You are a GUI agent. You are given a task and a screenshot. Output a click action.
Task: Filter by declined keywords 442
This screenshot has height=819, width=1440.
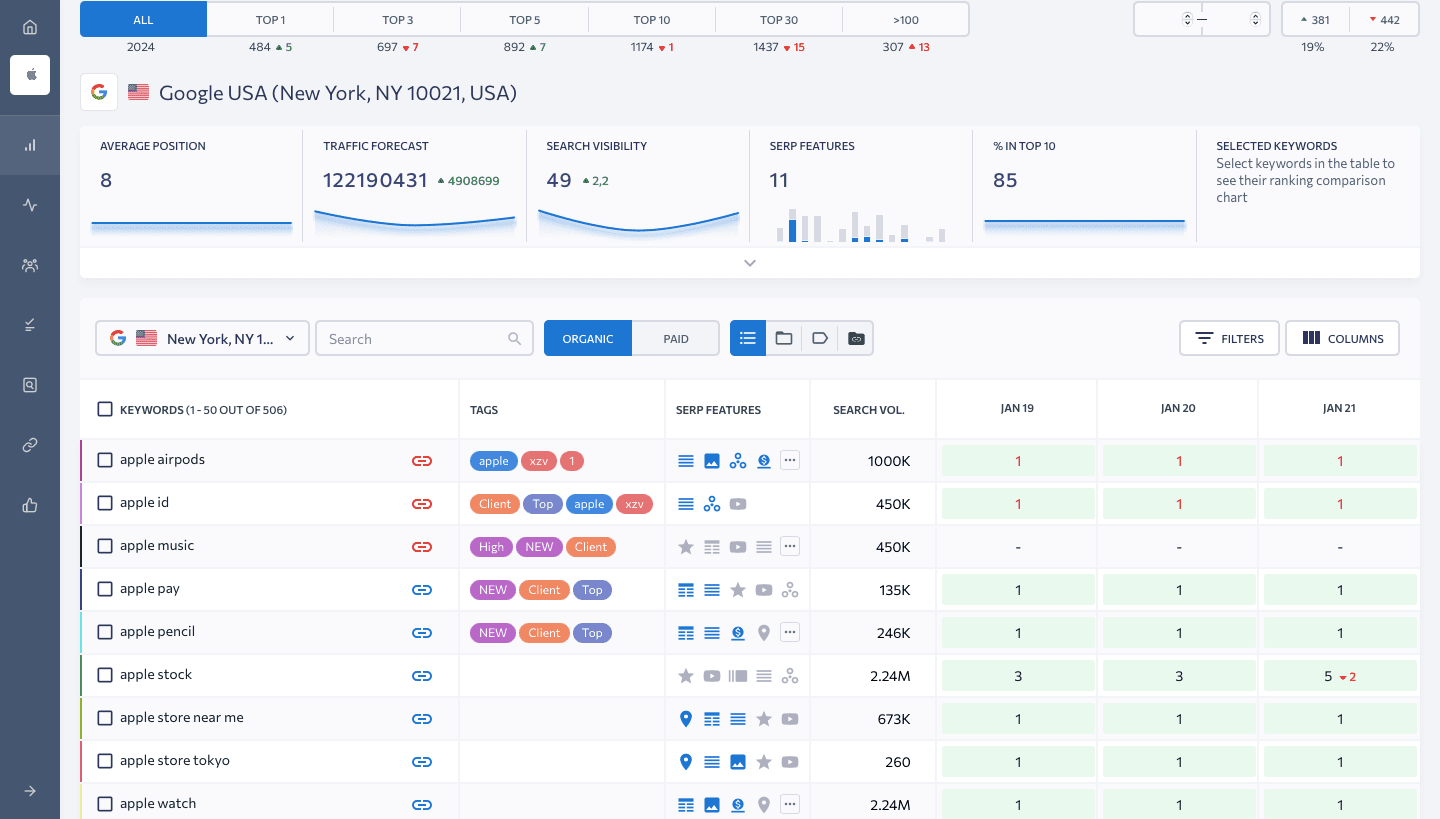tap(1384, 19)
